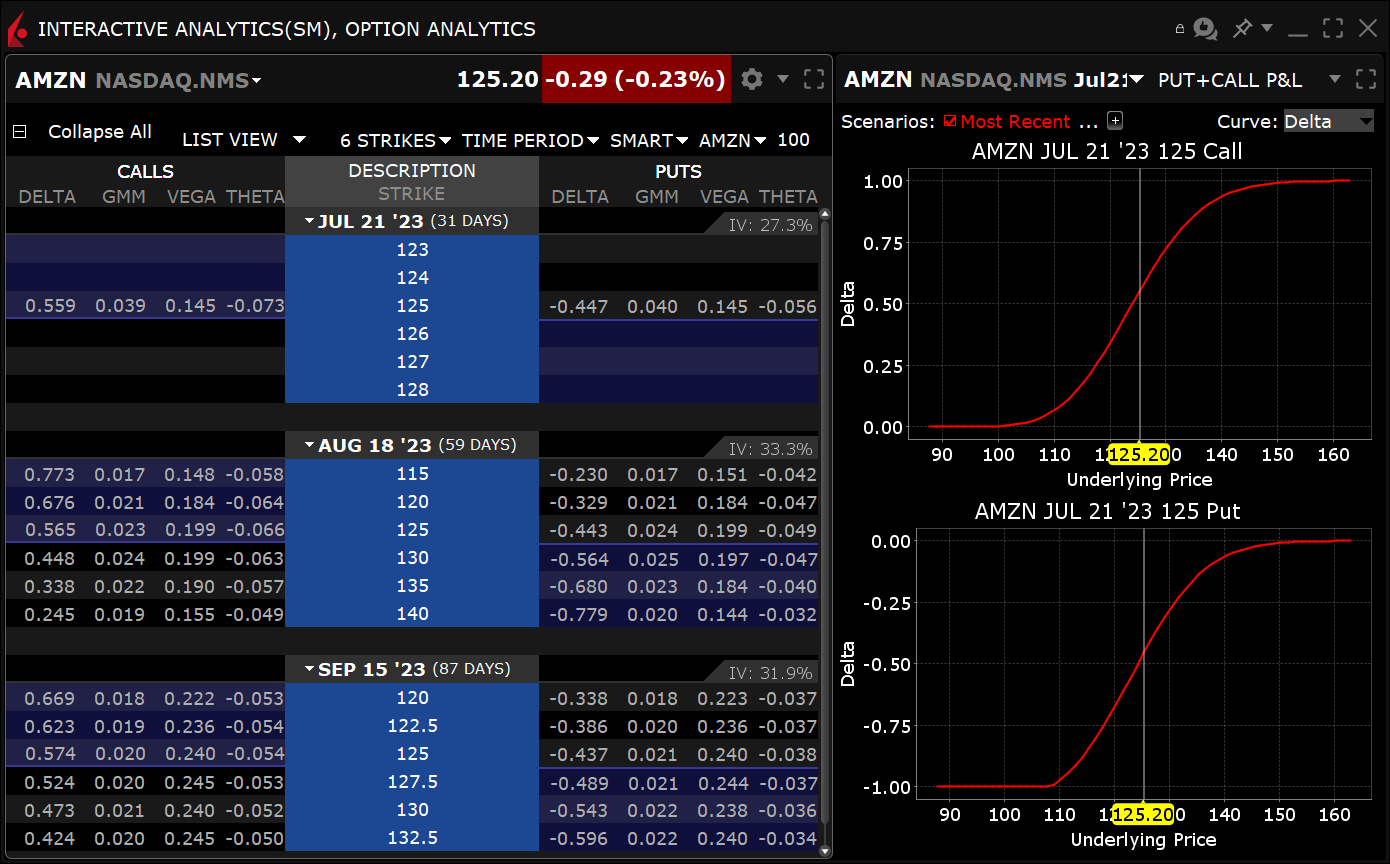Click the PUT+CALL P&L selector
Image resolution: width=1390 pixels, height=864 pixels.
[1250, 80]
